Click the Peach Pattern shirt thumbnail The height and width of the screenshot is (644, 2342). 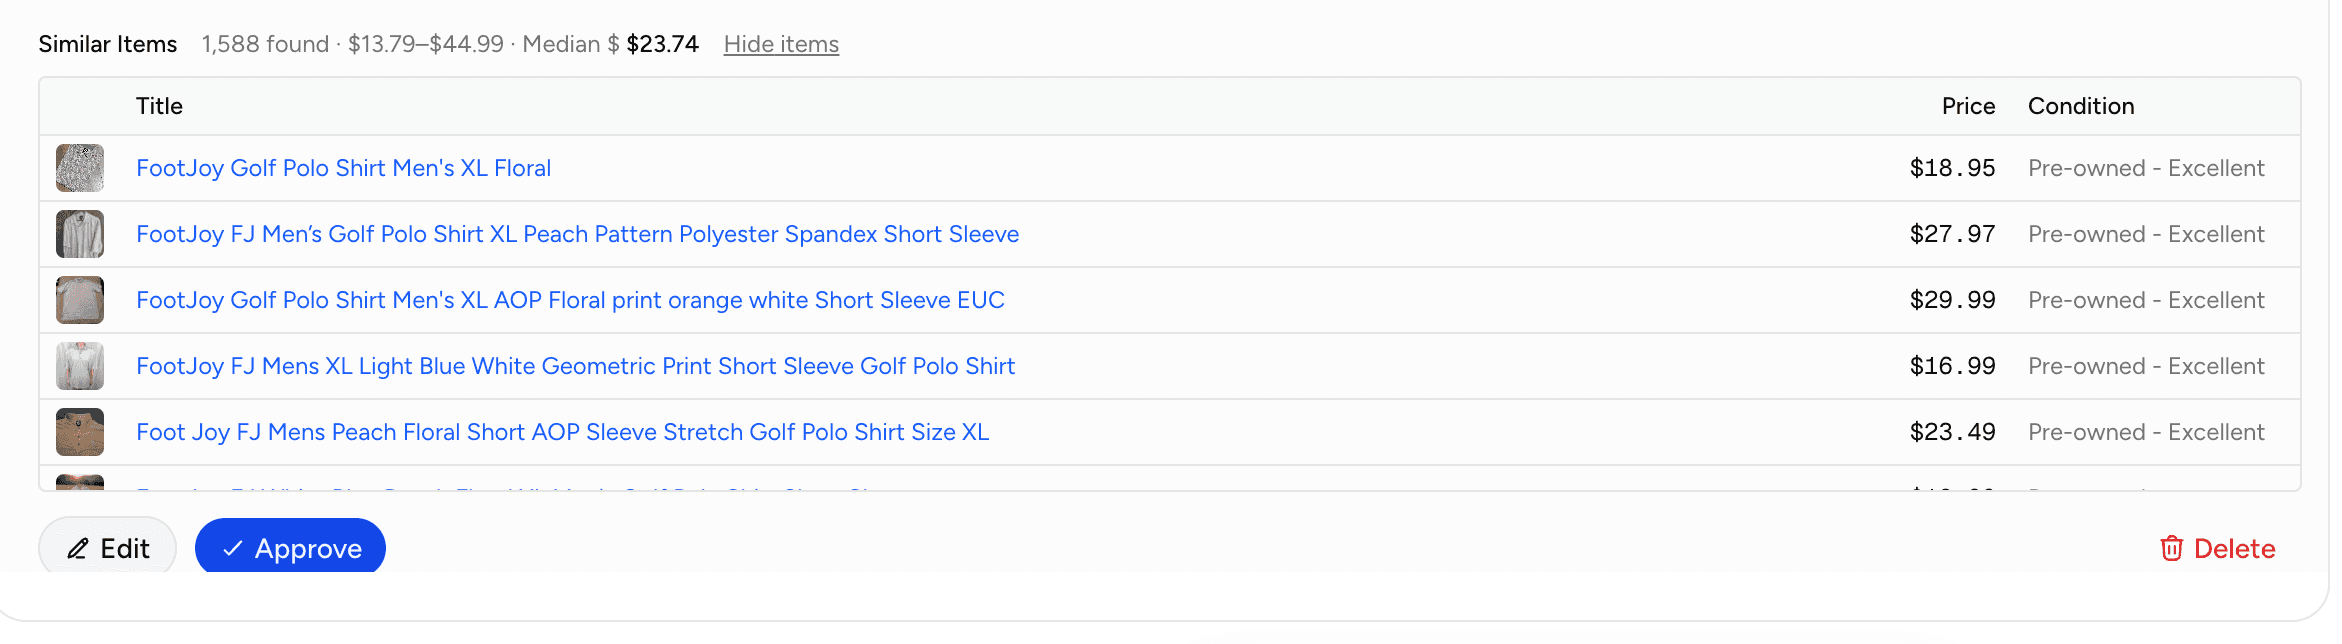79,234
